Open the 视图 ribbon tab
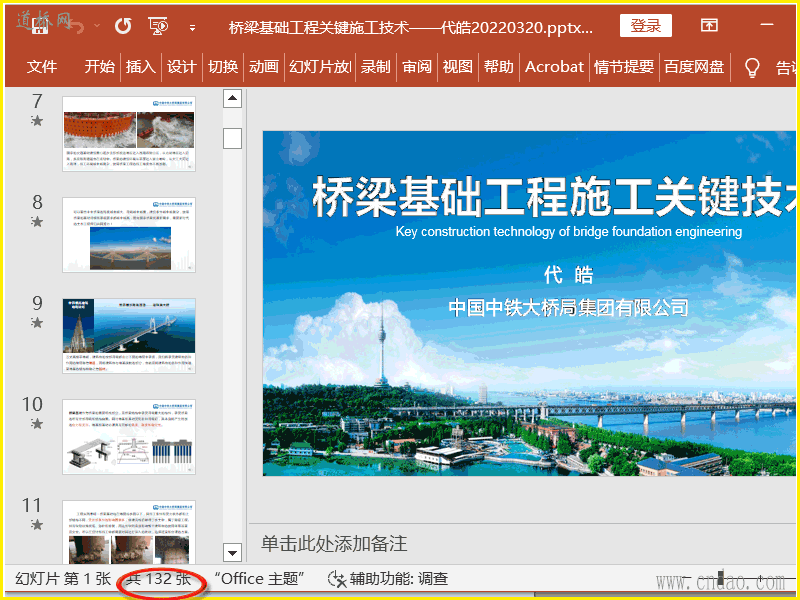The width and height of the screenshot is (800, 600). point(458,66)
